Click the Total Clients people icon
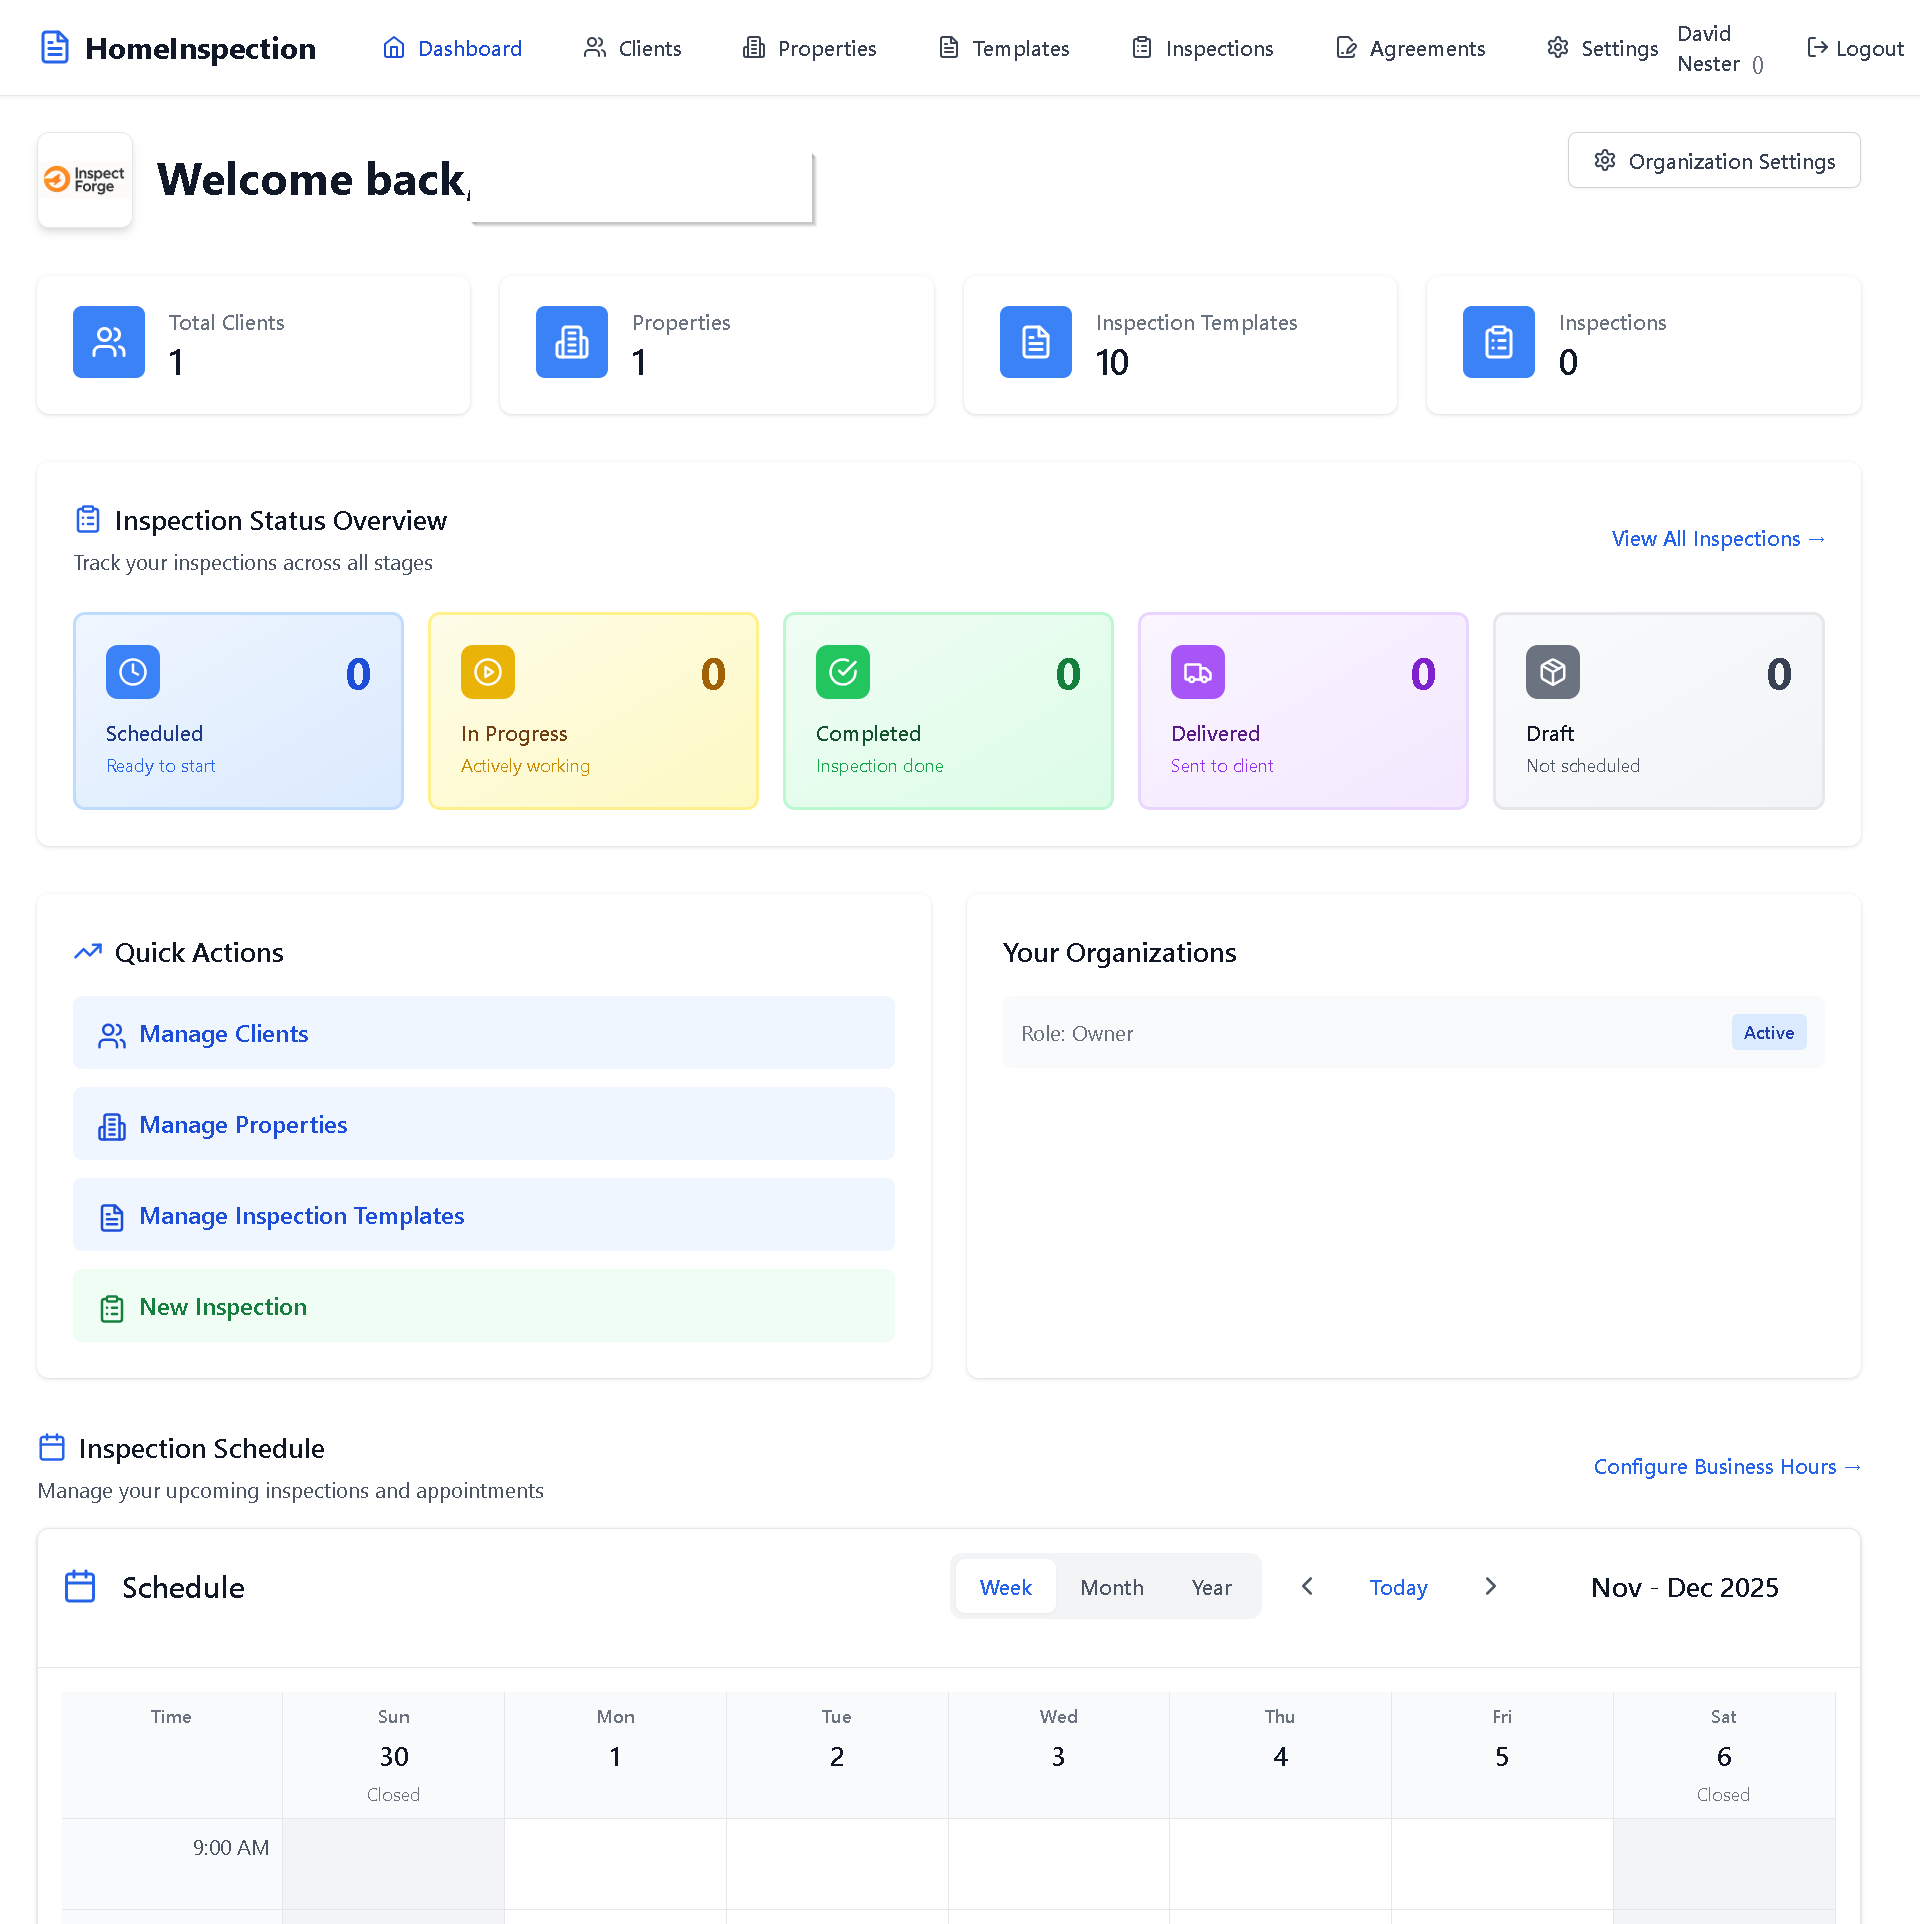The image size is (1920, 1924). 108,342
